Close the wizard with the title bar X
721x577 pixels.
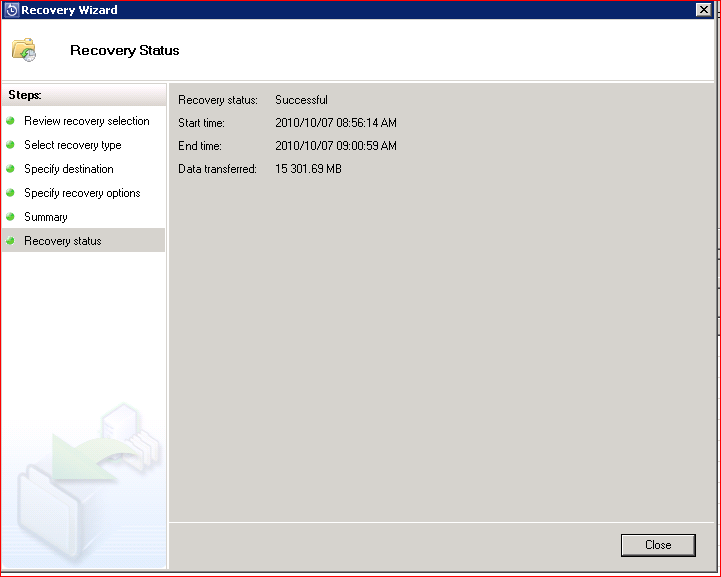point(704,9)
